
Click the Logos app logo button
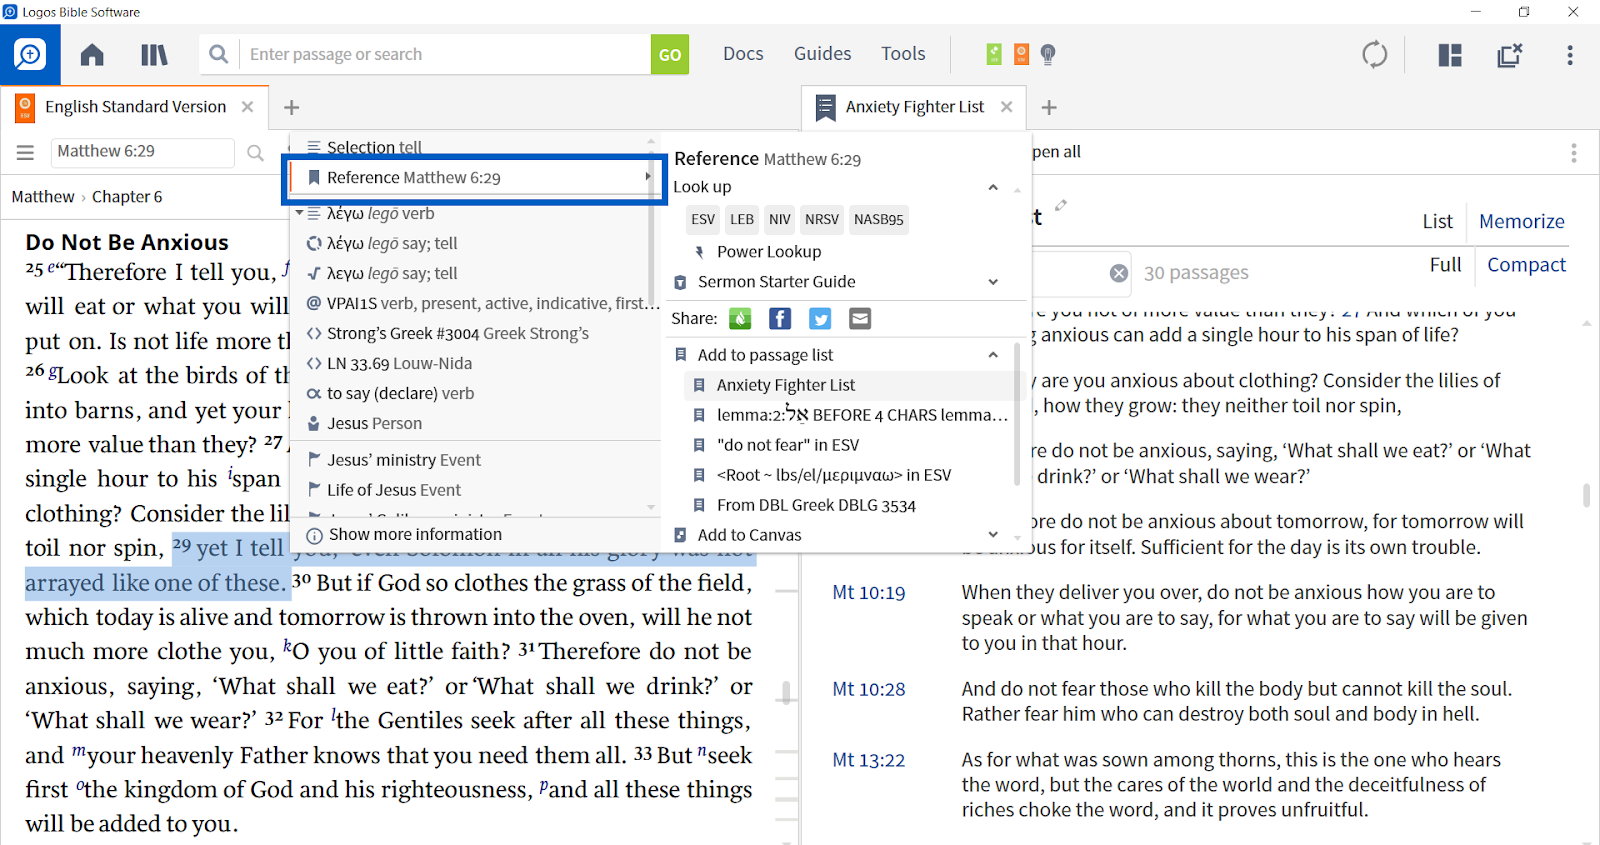coord(30,54)
